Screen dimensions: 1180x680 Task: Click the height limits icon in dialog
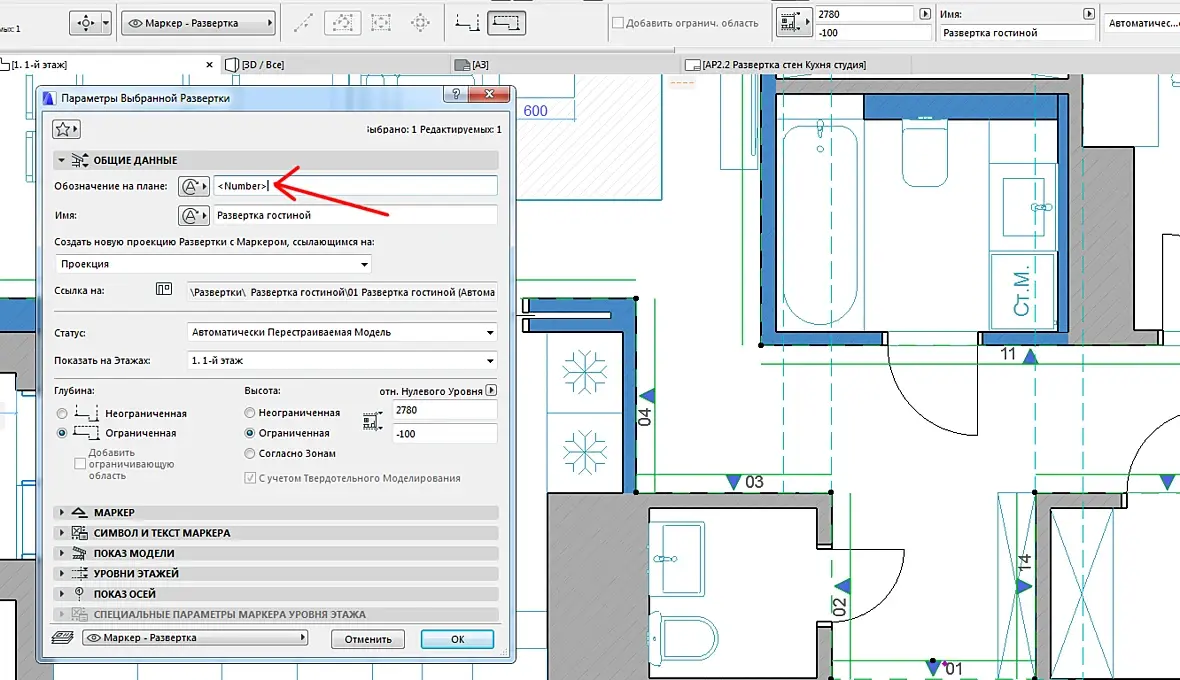coord(372,422)
